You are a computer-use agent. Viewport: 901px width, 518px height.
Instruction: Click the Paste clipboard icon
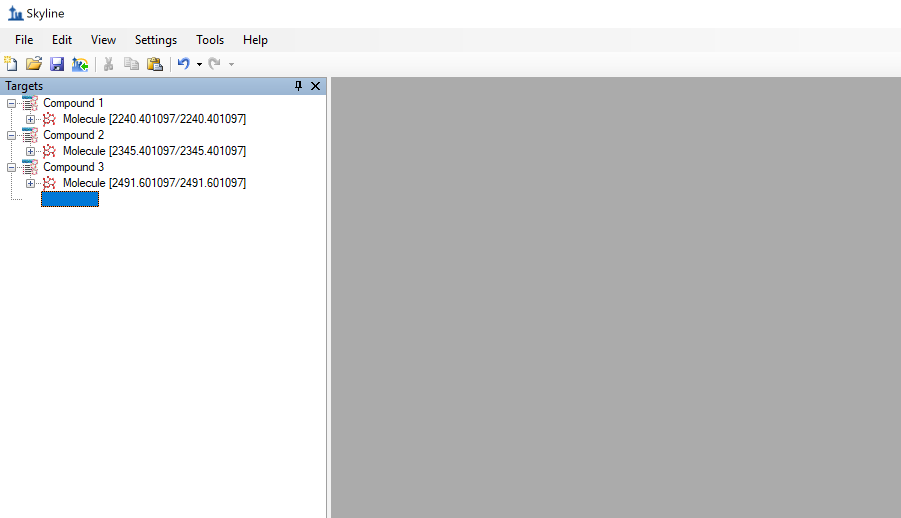(155, 64)
